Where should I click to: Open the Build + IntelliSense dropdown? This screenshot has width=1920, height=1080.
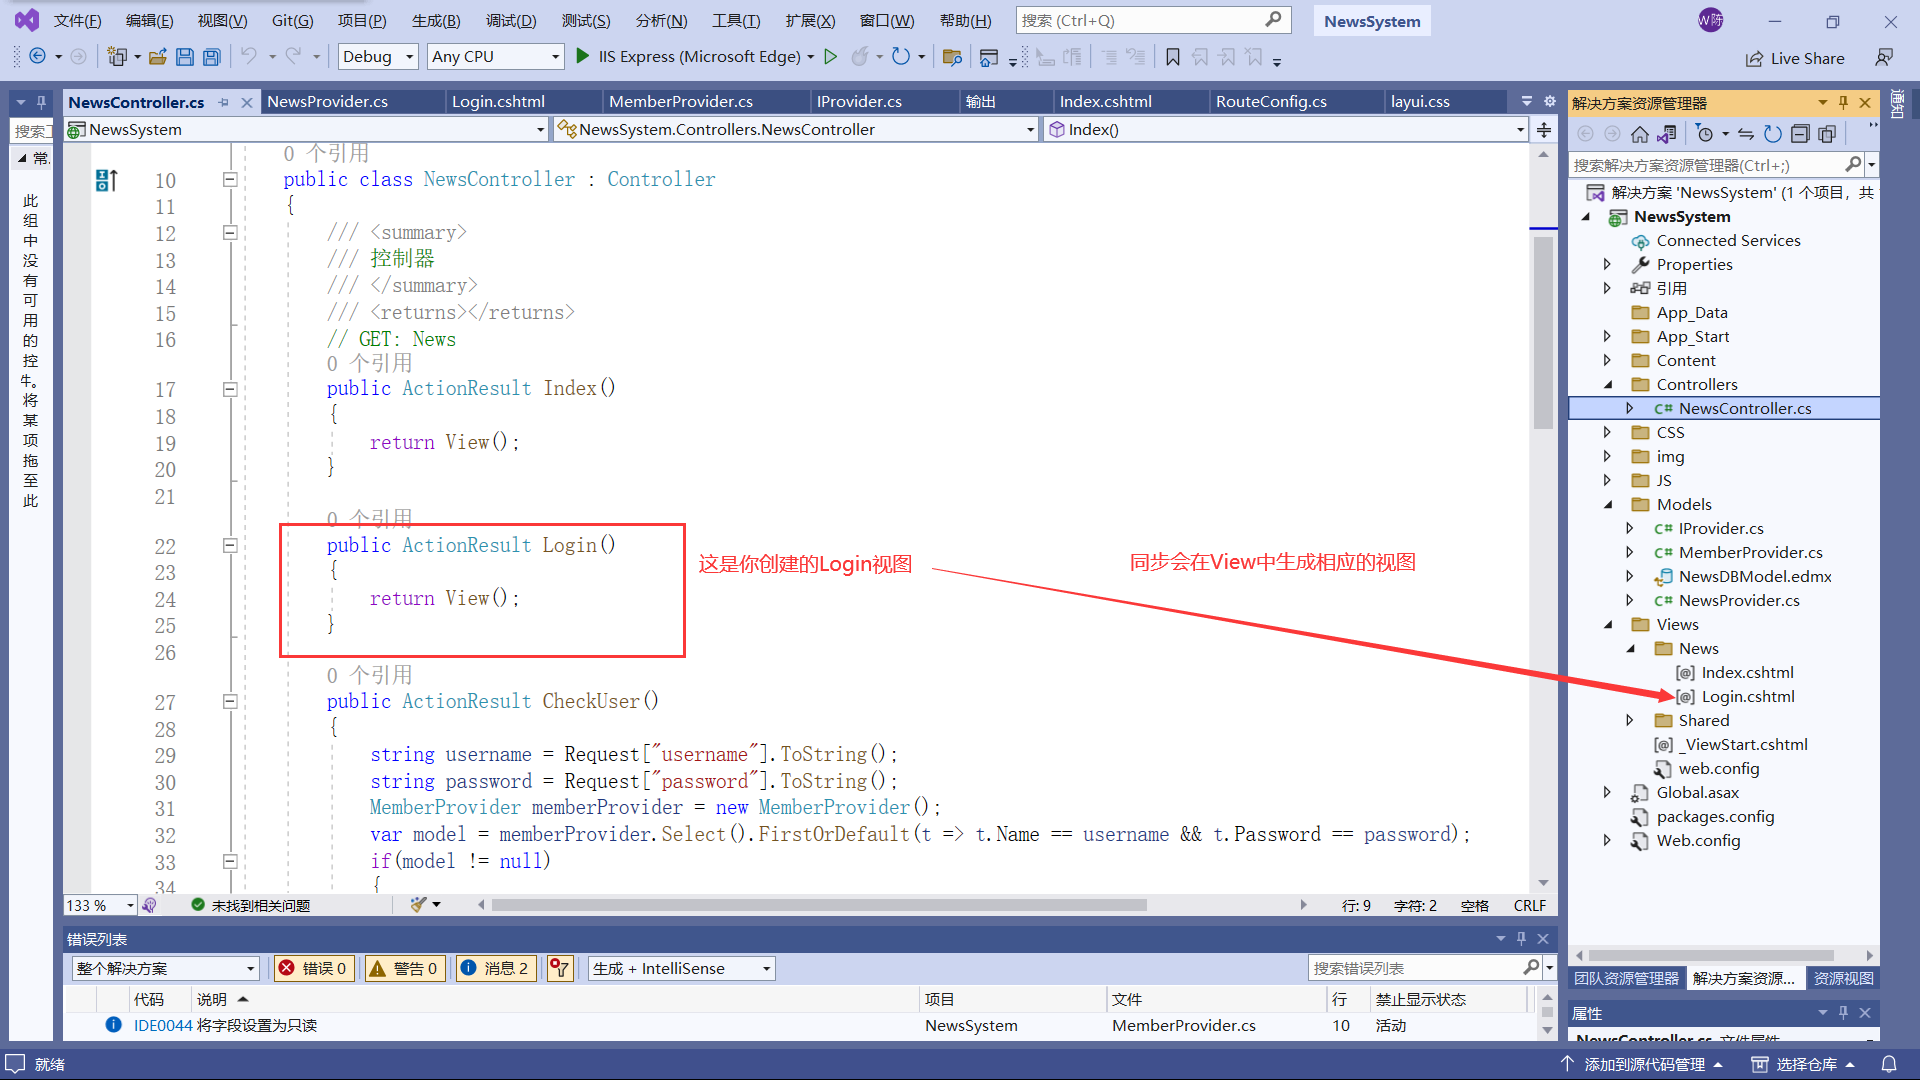tap(682, 968)
